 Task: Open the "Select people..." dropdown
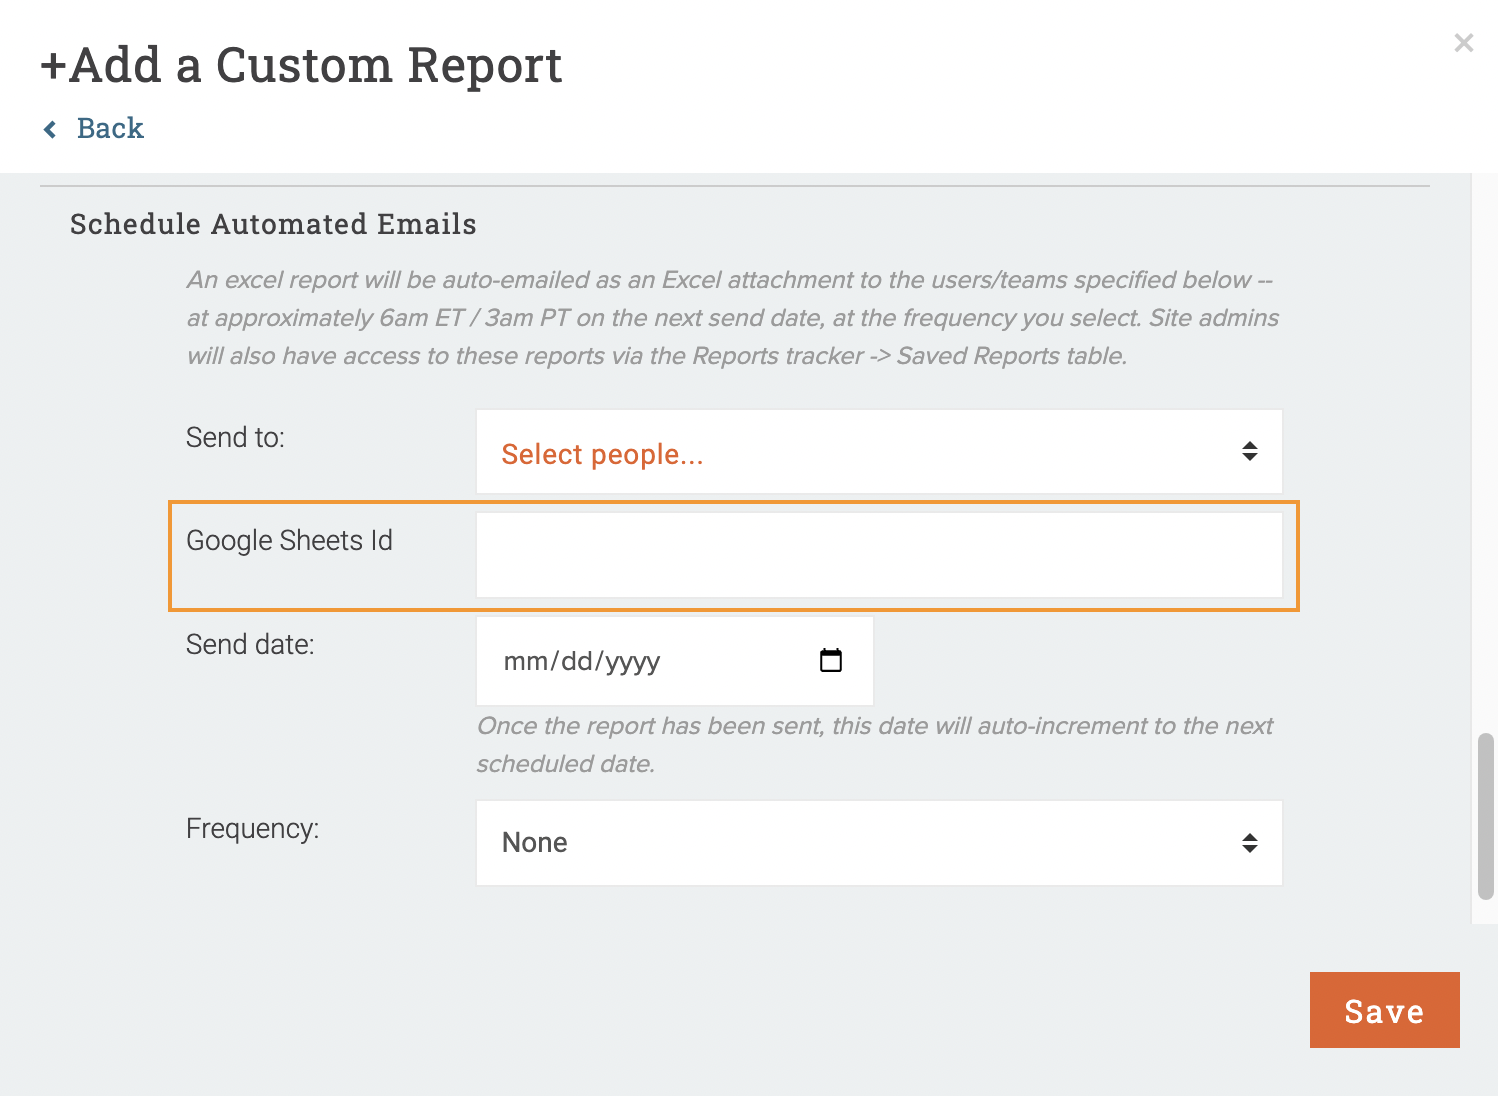point(860,452)
